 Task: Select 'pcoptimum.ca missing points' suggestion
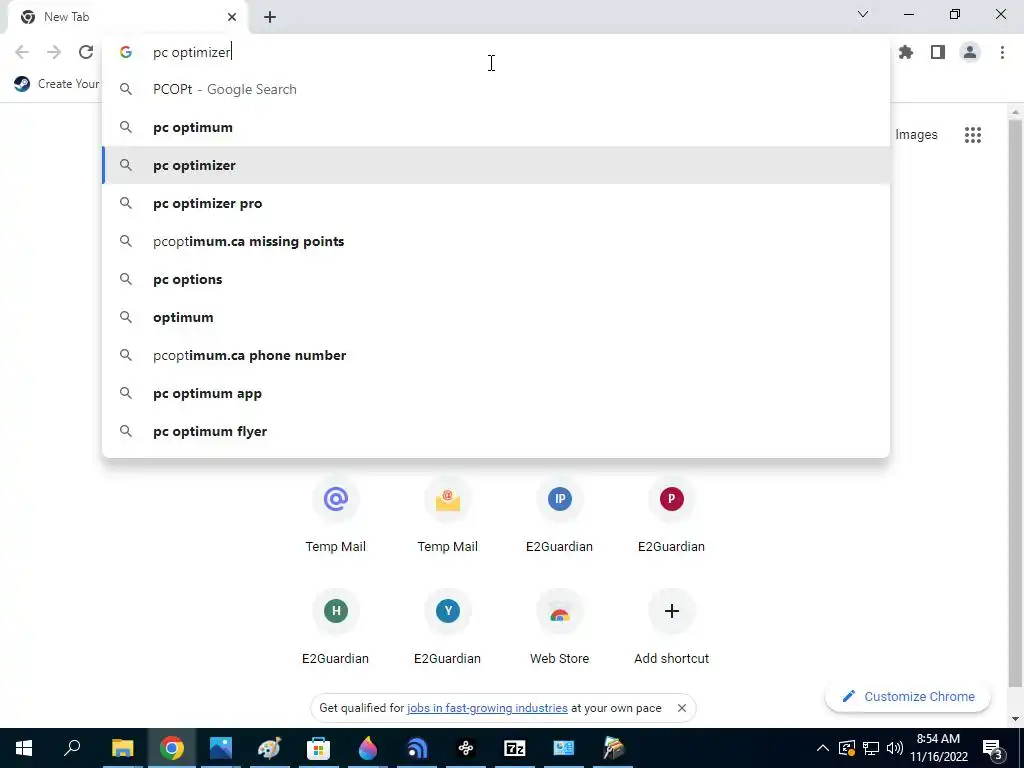tap(496, 241)
